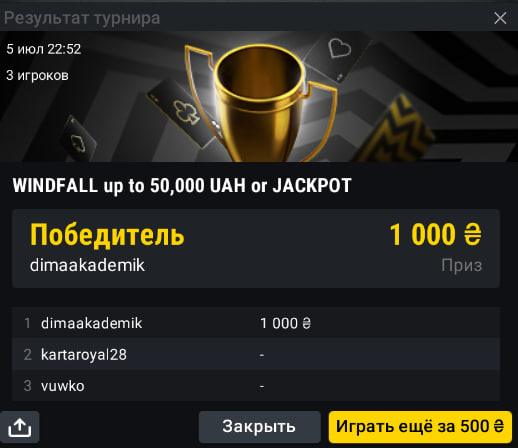
Task: Select second place row kartaroyal28
Action: pyautogui.click(x=256, y=354)
